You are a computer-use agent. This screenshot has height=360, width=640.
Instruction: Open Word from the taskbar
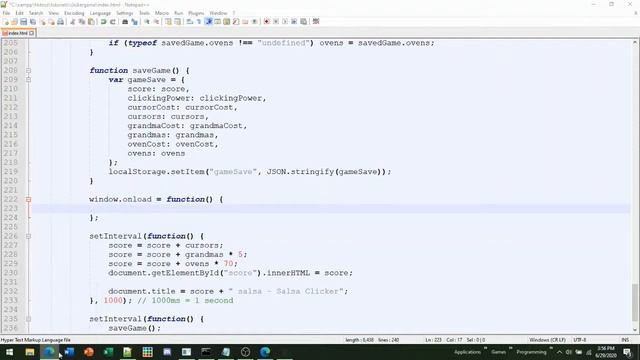(x=69, y=352)
